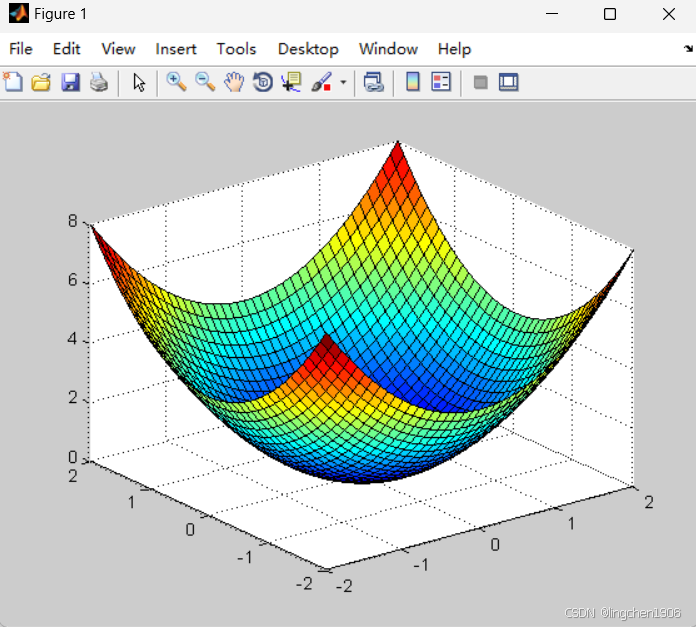Click the z-axis tick label 4
Viewport: 696px width, 627px height.
click(x=72, y=339)
